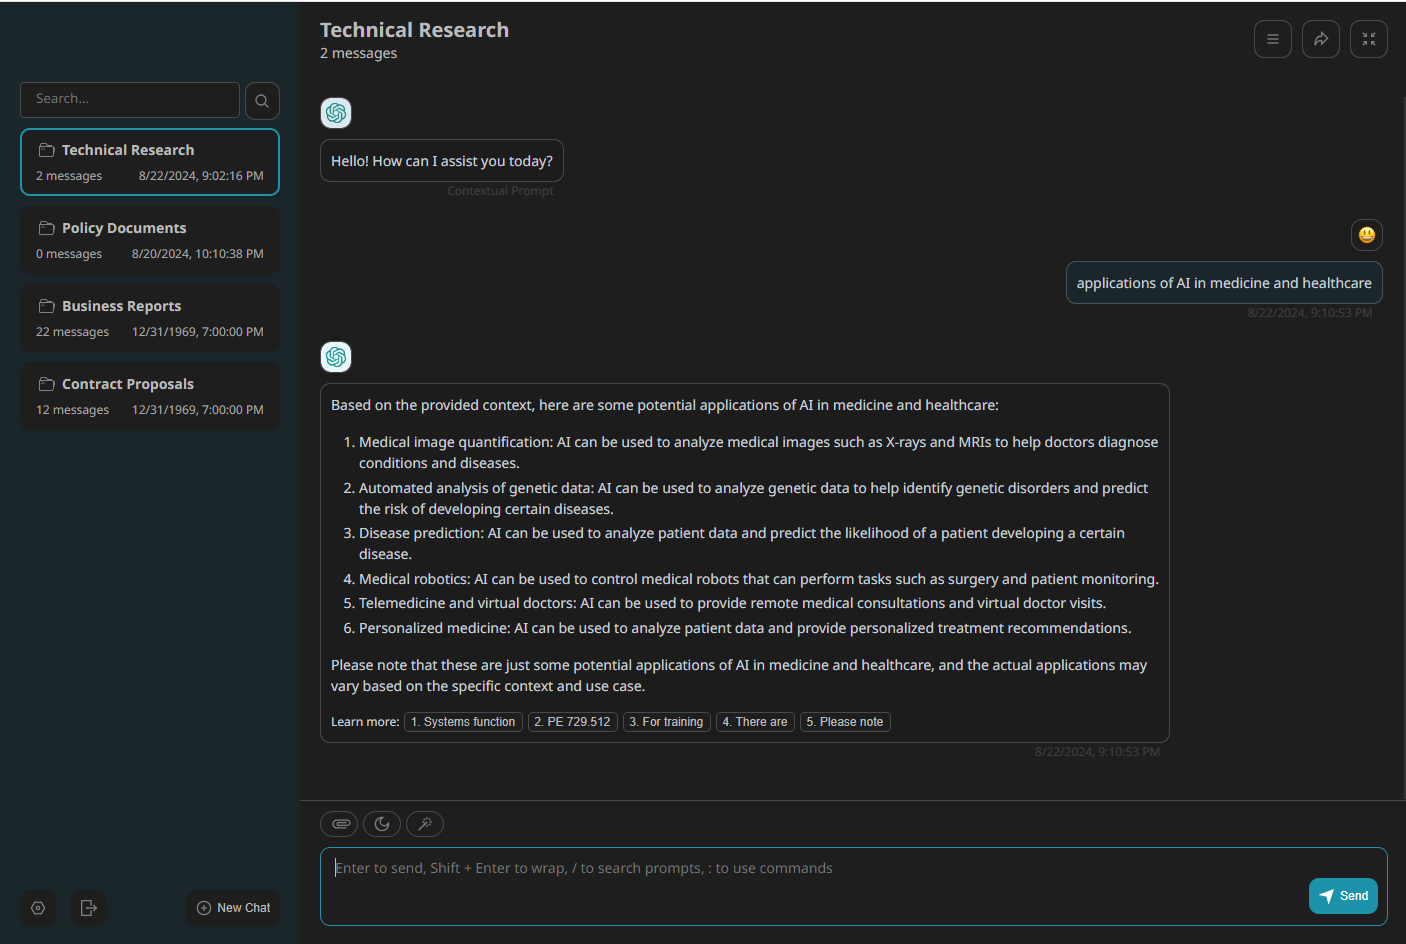
Task: Open the Contract Proposals chat
Action: tap(150, 396)
